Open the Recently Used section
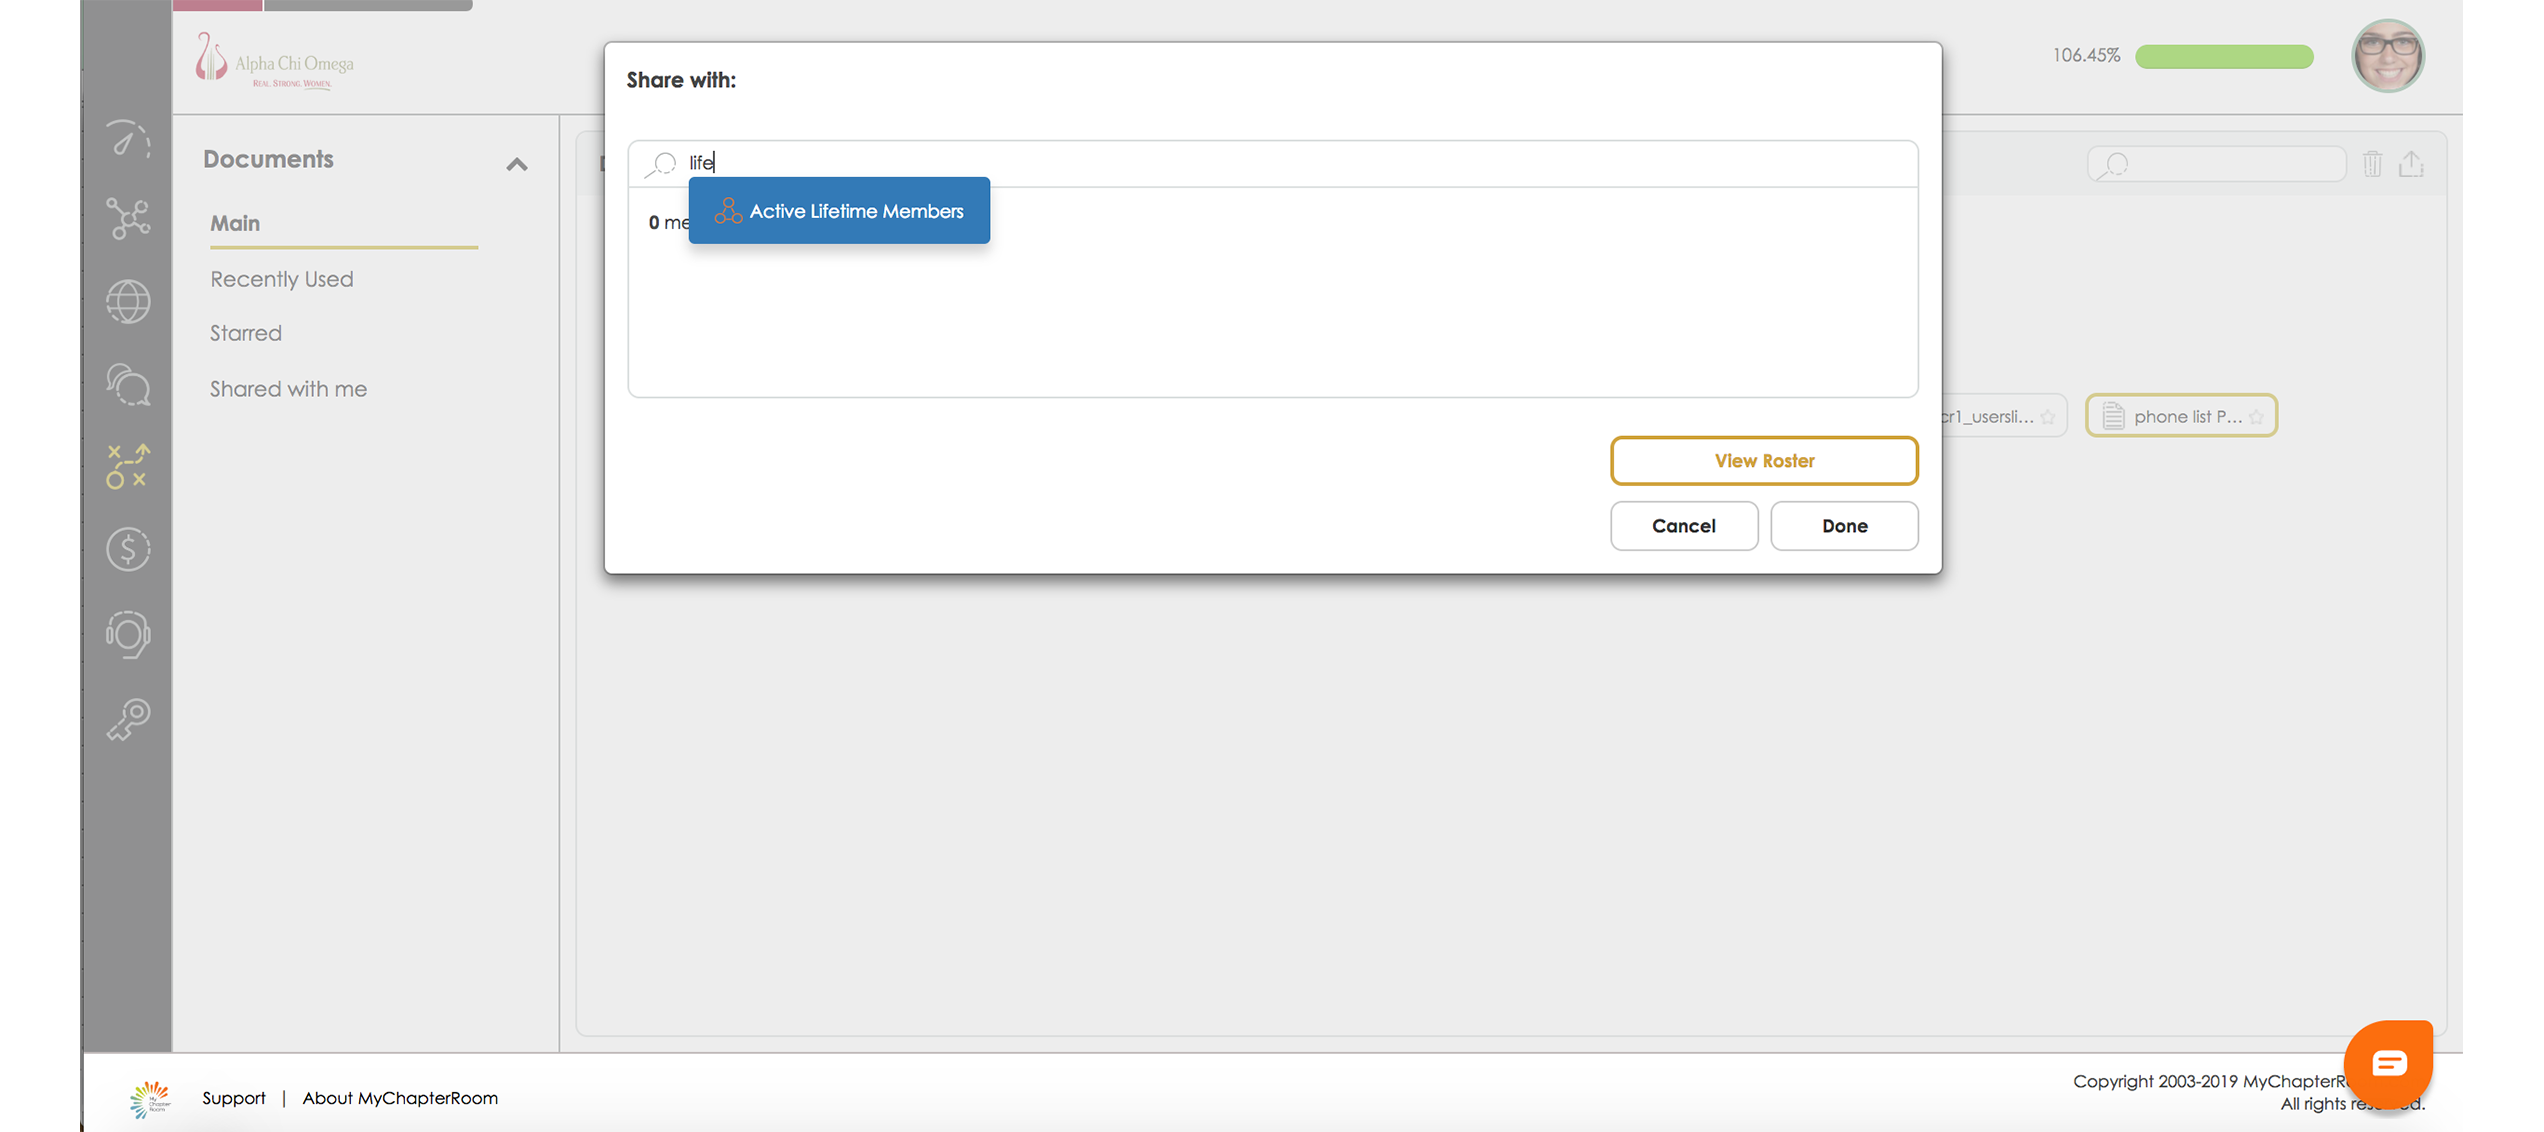The height and width of the screenshot is (1132, 2544). click(281, 279)
